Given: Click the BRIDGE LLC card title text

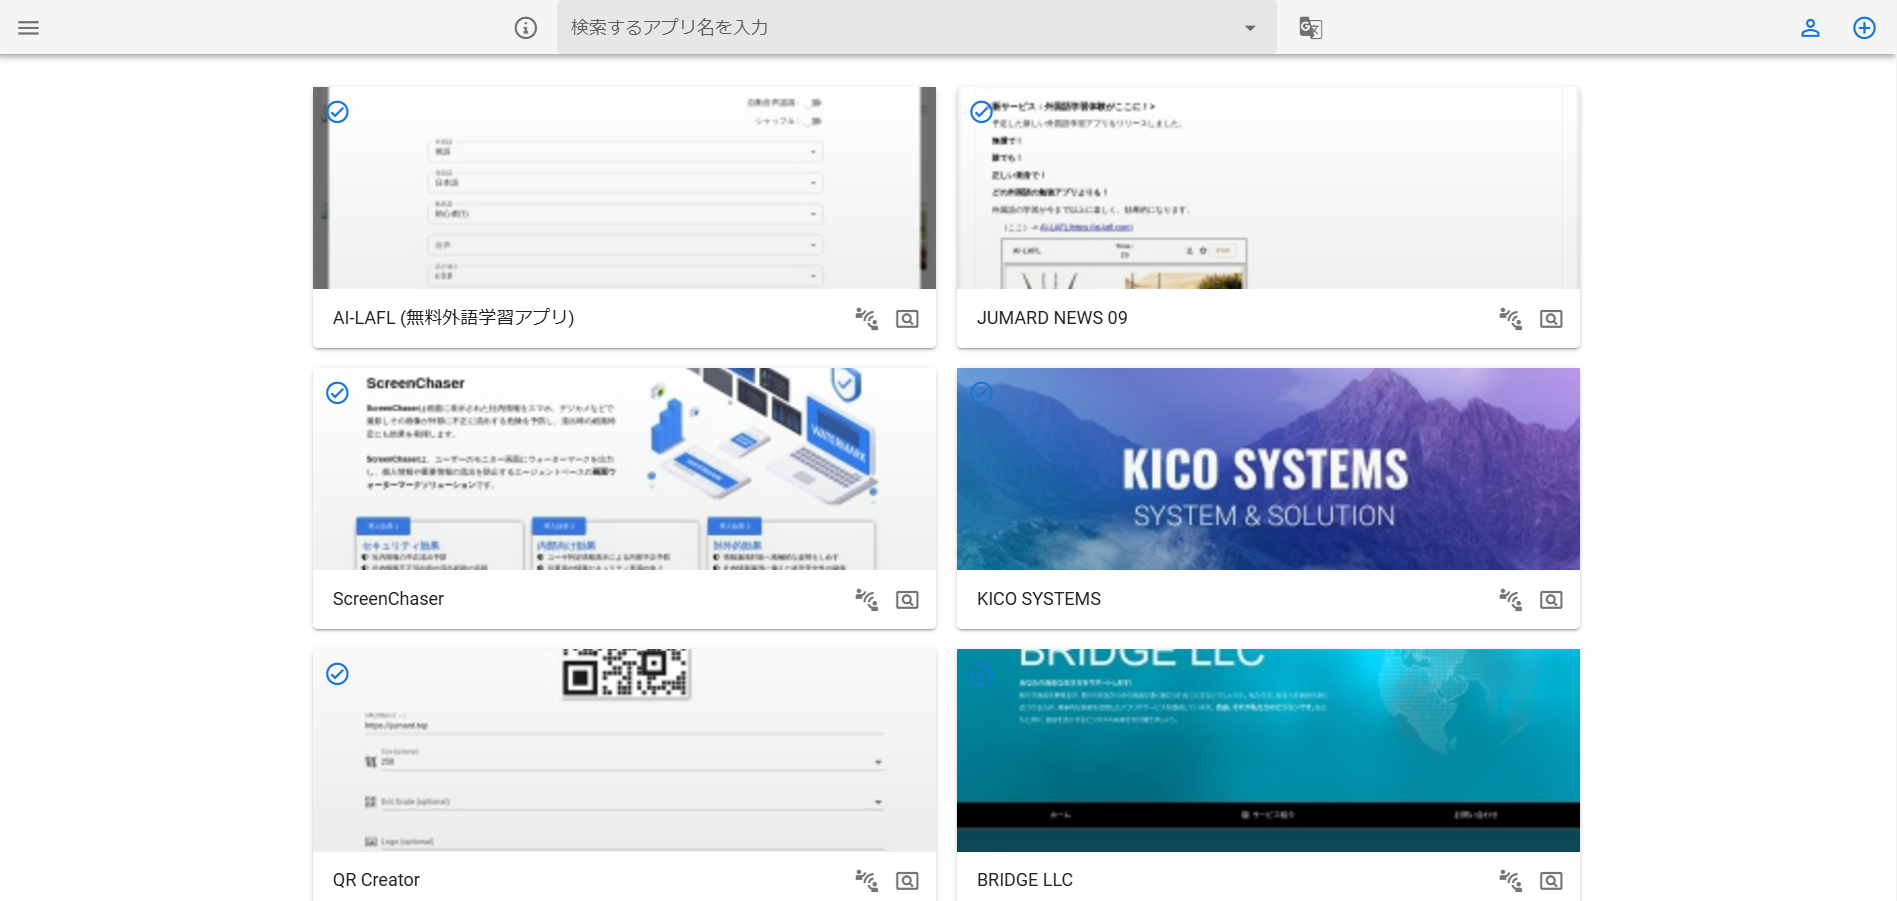Looking at the screenshot, I should pyautogui.click(x=1025, y=880).
